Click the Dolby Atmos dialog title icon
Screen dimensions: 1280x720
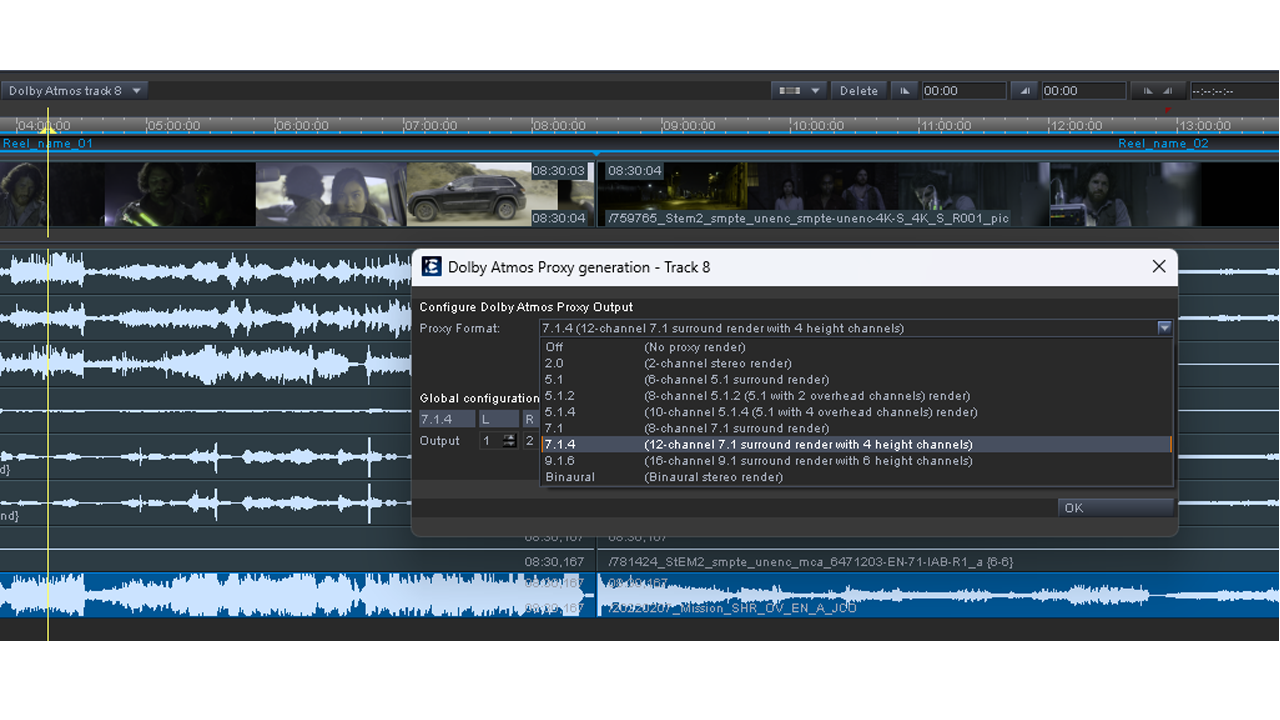tap(431, 267)
